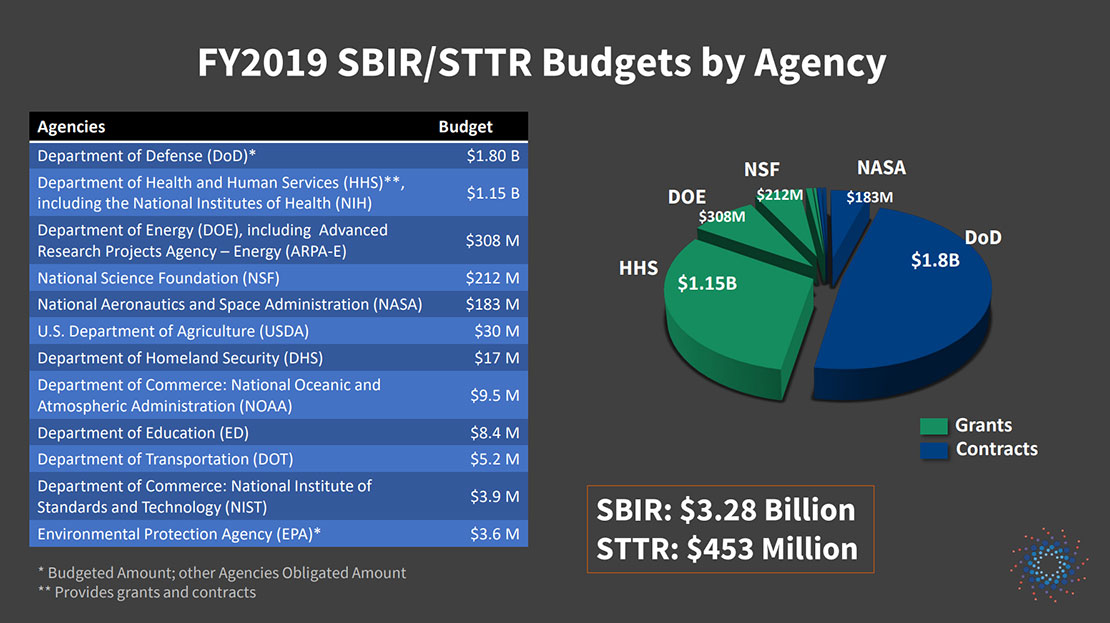The width and height of the screenshot is (1110, 623).
Task: Click the 'Agencies' column header
Action: (71, 127)
